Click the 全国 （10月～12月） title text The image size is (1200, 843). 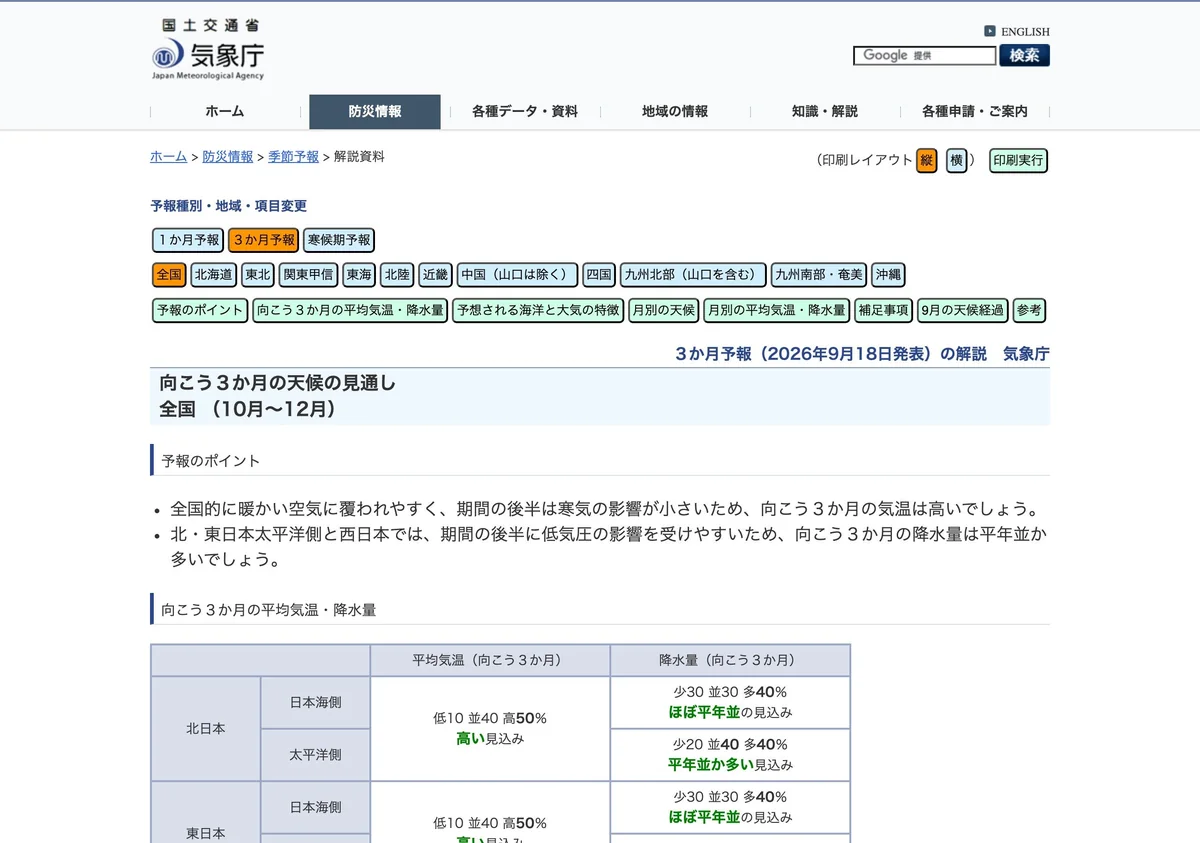249,409
